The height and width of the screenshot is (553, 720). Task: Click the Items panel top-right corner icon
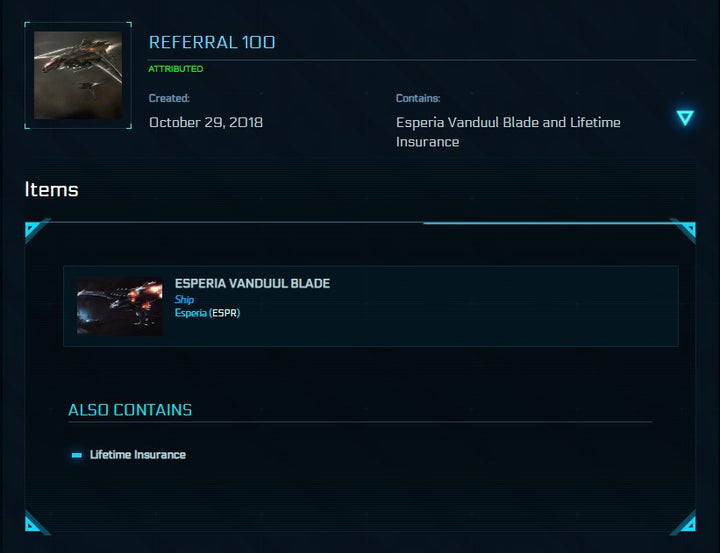click(x=684, y=231)
